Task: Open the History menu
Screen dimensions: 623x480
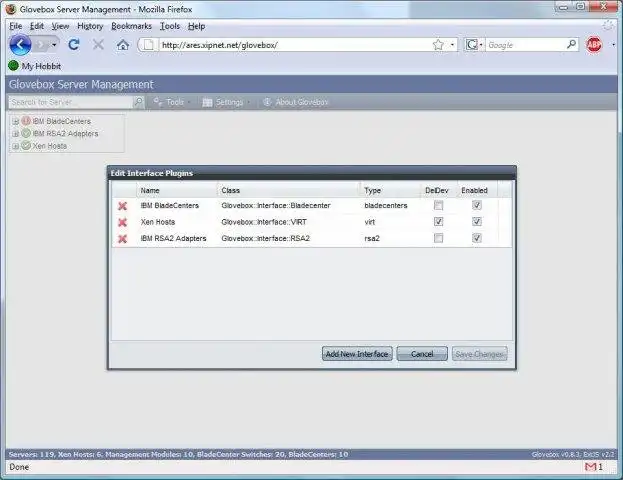Action: pos(90,26)
